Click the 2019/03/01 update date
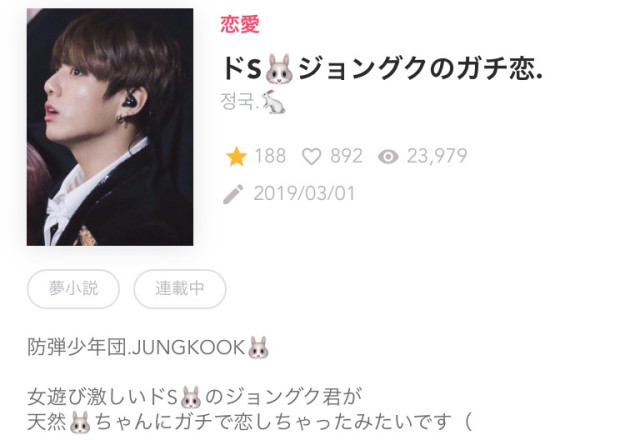 304,194
